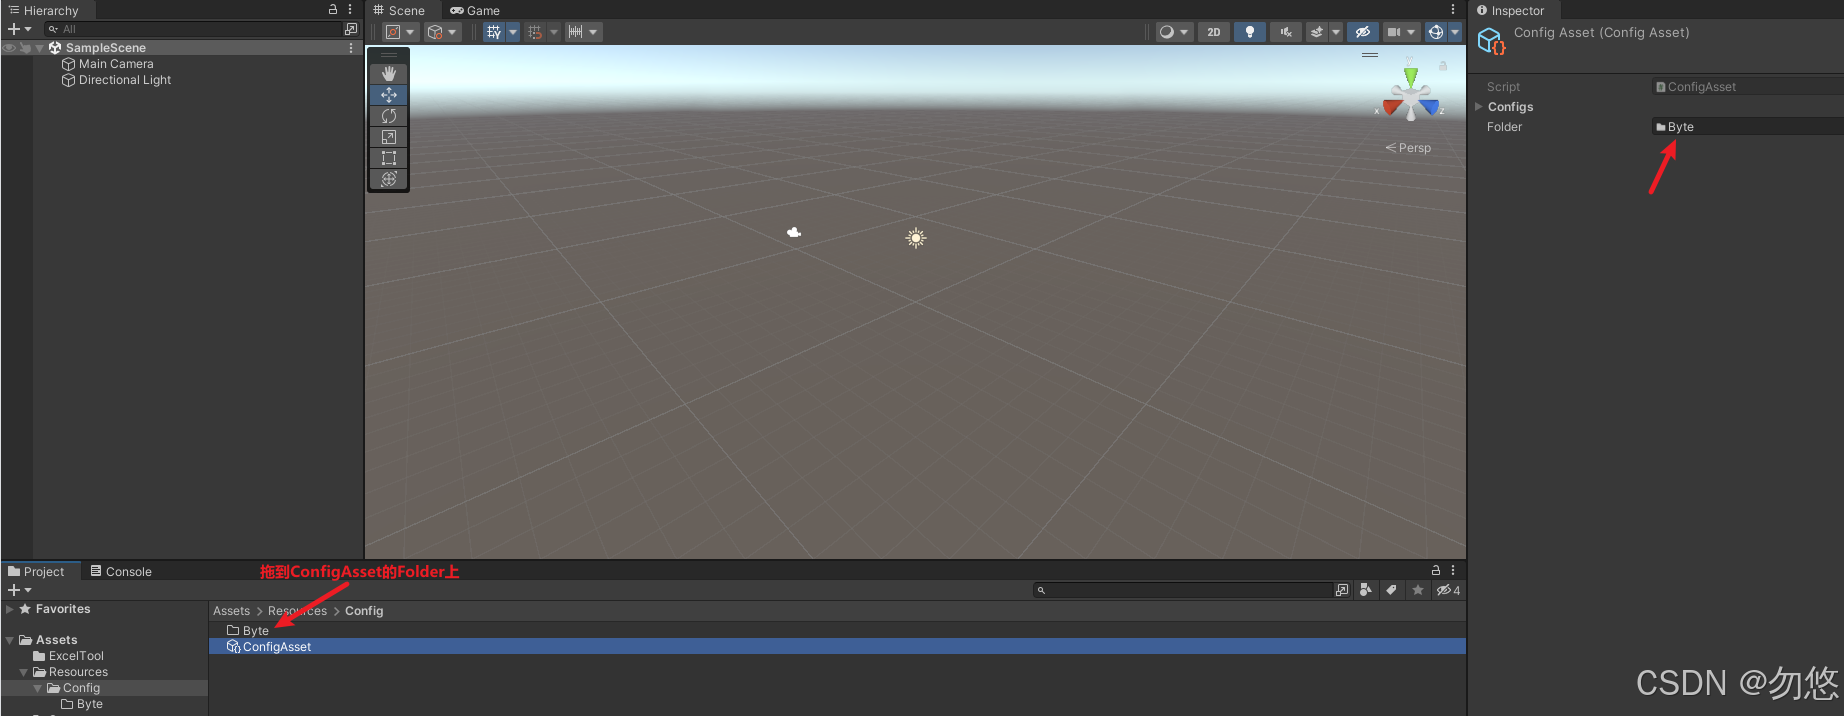The width and height of the screenshot is (1844, 716).
Task: Click Persp projection label
Action: [x=1408, y=148]
